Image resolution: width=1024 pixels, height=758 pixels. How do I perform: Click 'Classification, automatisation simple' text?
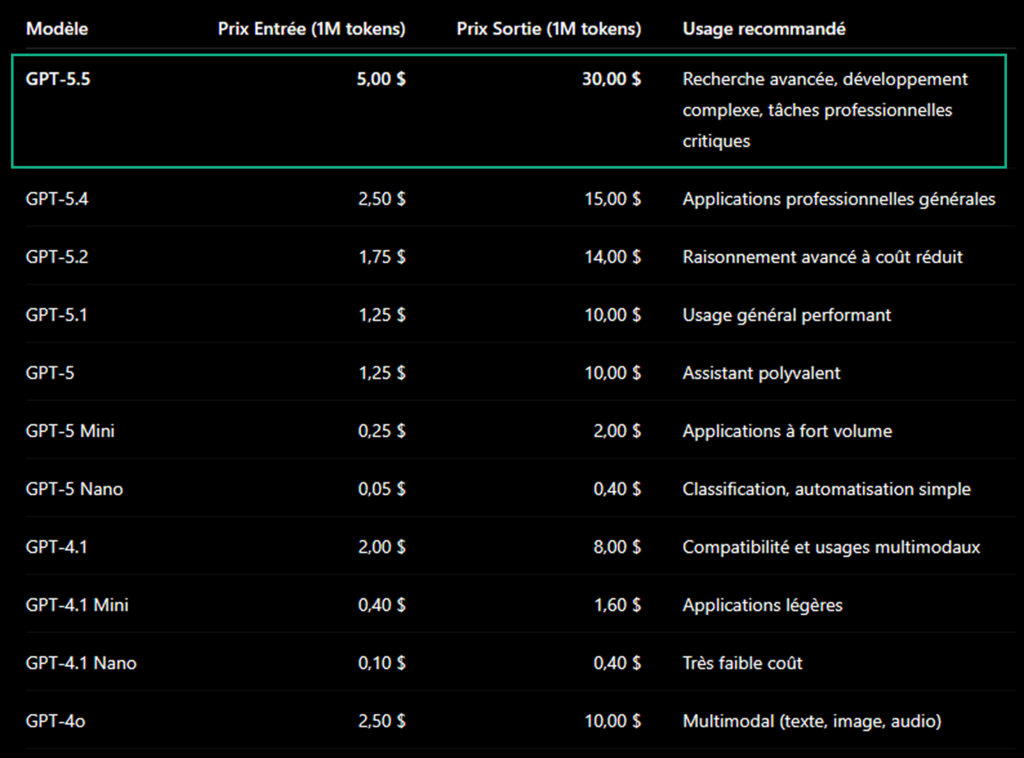coord(827,489)
